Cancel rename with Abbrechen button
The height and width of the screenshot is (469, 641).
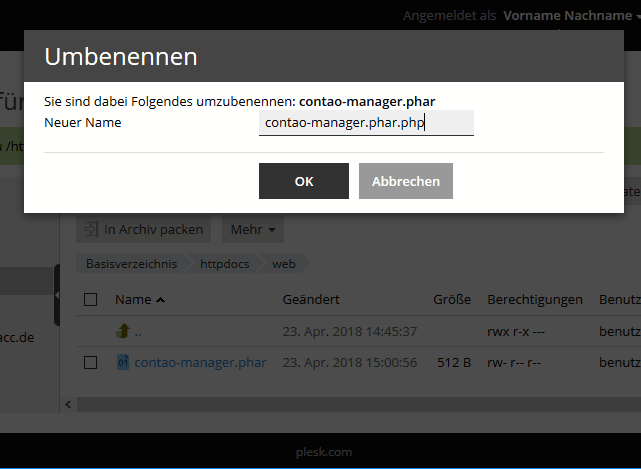click(406, 181)
